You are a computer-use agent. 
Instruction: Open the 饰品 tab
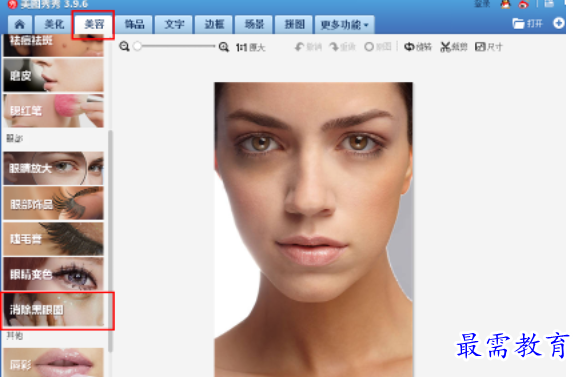[134, 24]
